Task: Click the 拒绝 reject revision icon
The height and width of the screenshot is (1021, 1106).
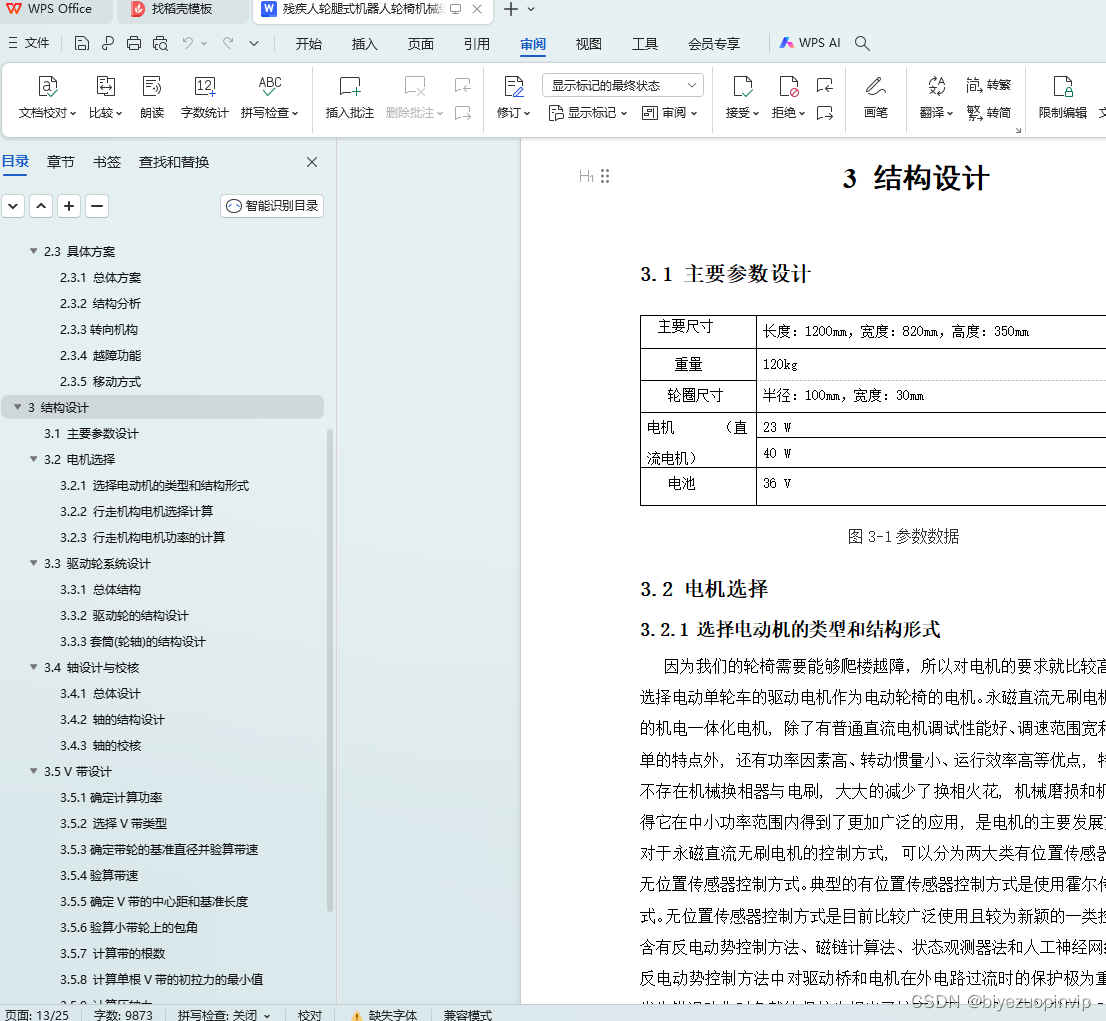Action: 788,87
